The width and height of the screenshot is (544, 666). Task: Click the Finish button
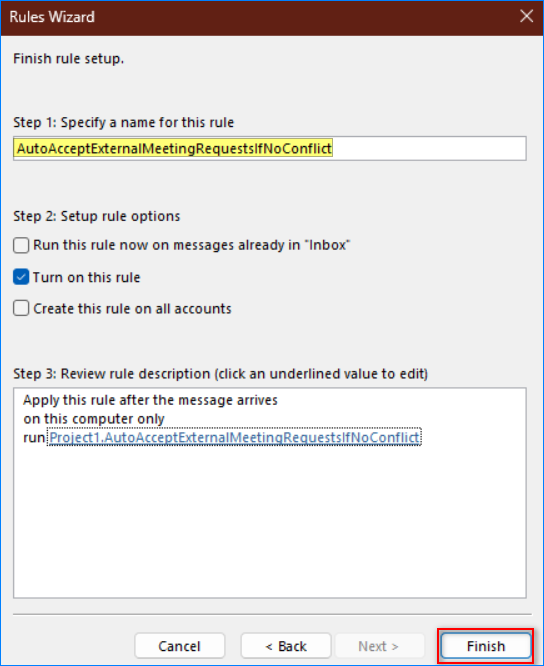(x=486, y=646)
